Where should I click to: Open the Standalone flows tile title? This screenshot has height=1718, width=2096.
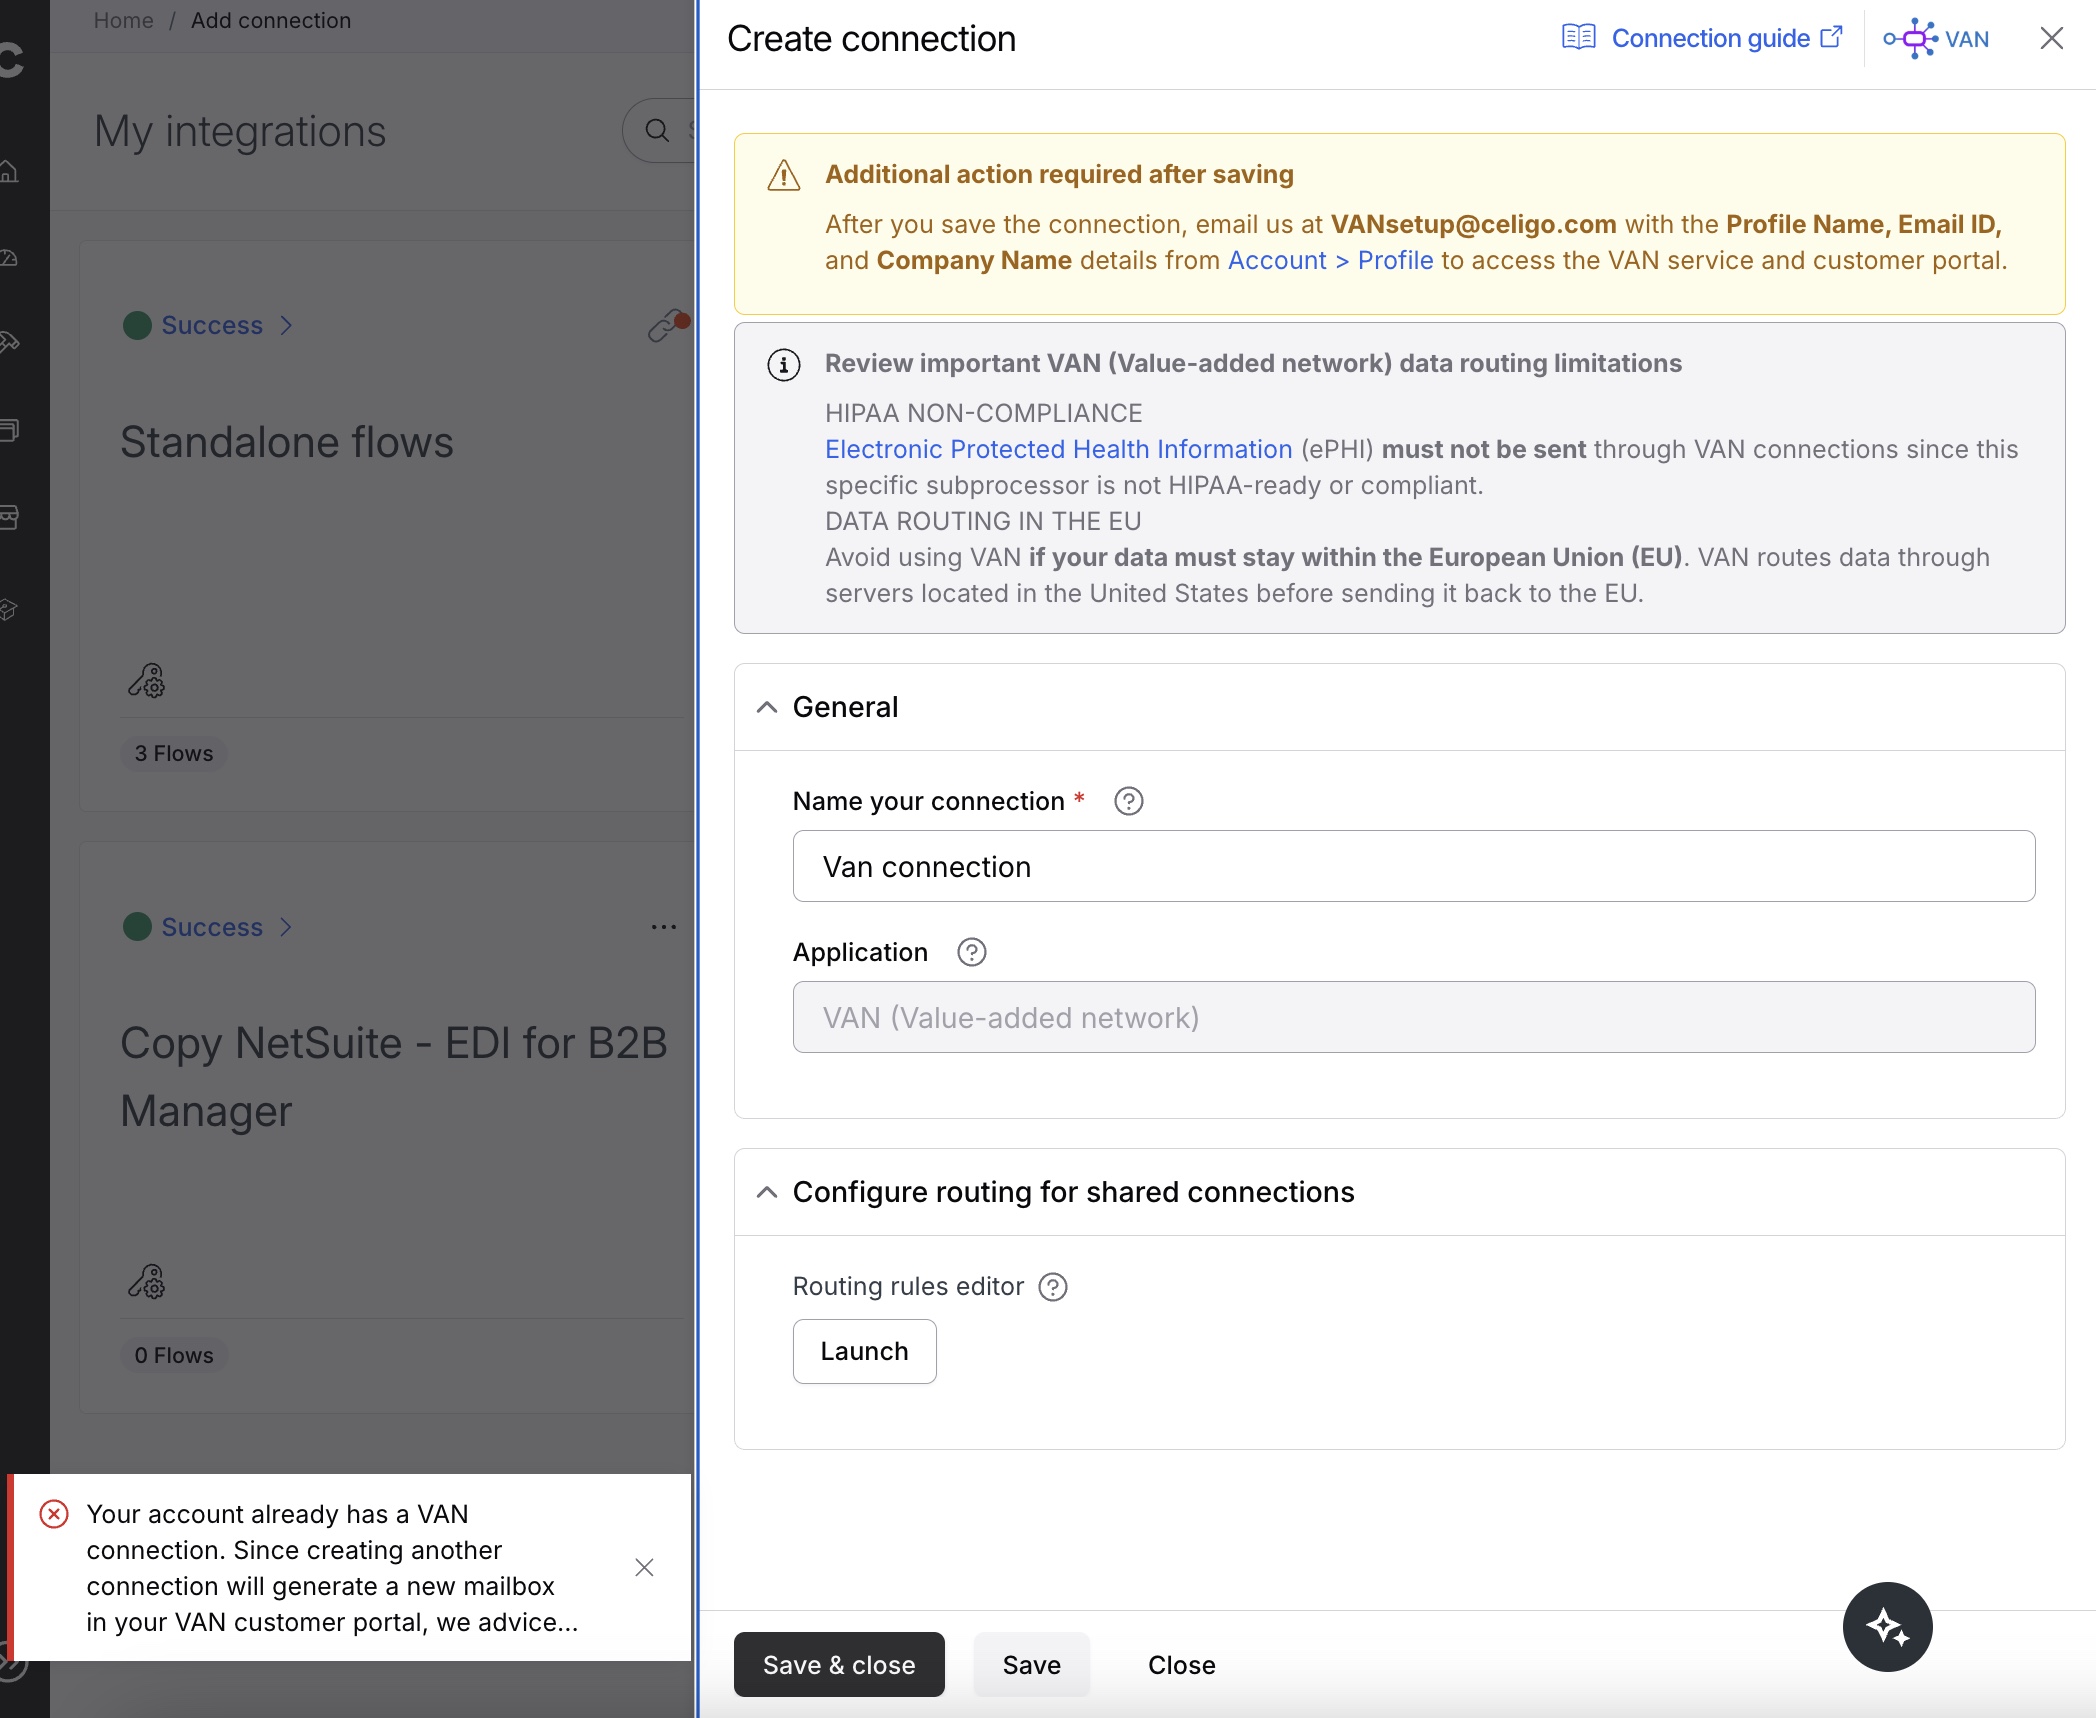click(x=287, y=442)
